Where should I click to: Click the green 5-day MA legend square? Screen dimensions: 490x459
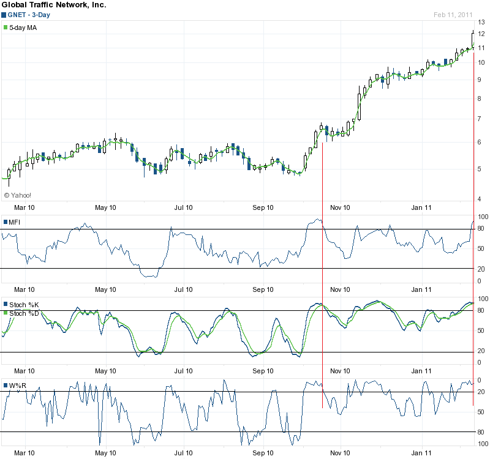click(x=5, y=27)
